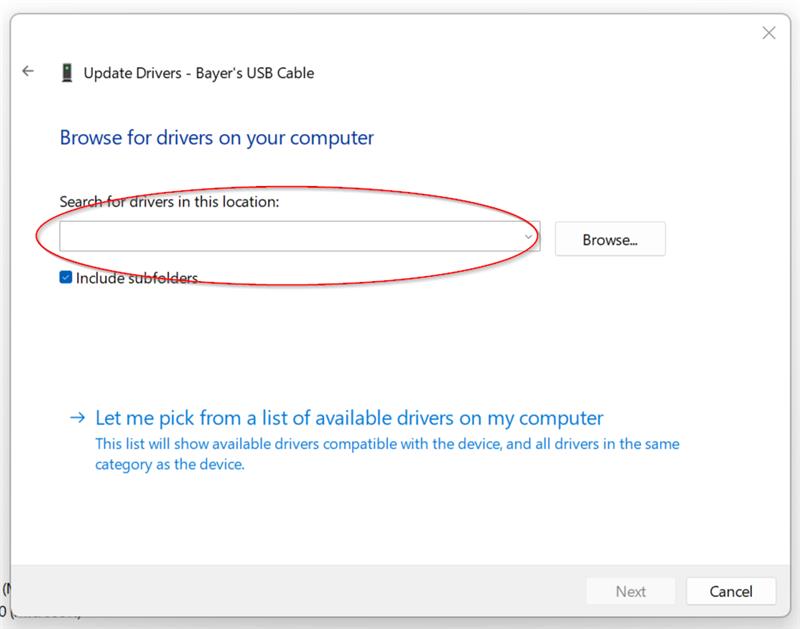Click the chevron on the location field
The width and height of the screenshot is (800, 629).
coord(528,236)
